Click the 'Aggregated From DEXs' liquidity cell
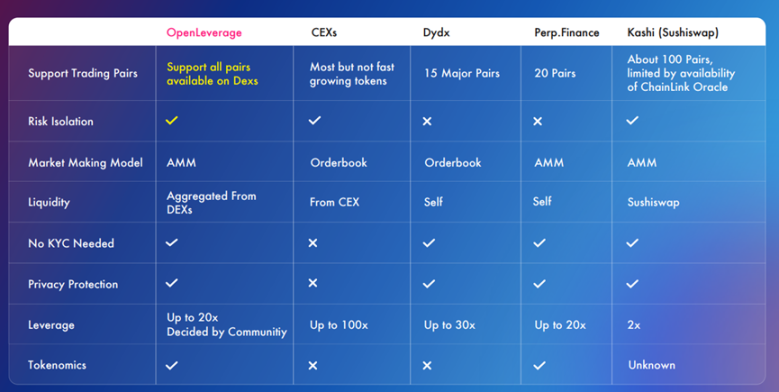 point(211,202)
